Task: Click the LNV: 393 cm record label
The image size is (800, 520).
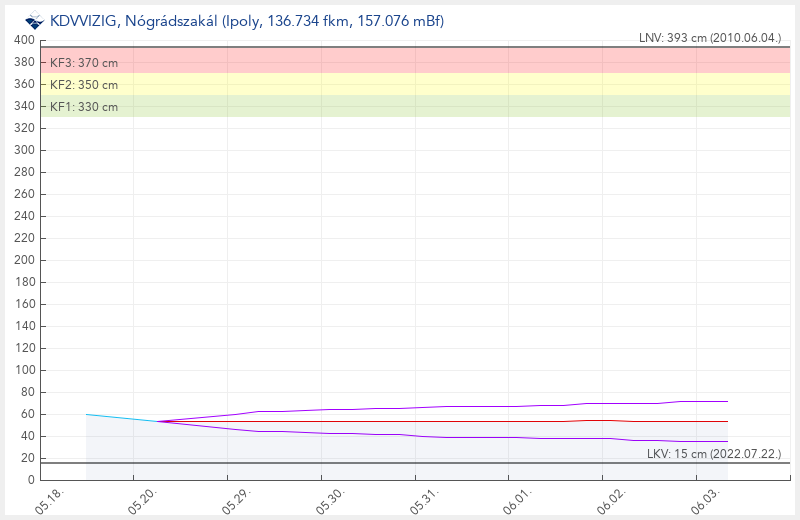Action: [710, 38]
